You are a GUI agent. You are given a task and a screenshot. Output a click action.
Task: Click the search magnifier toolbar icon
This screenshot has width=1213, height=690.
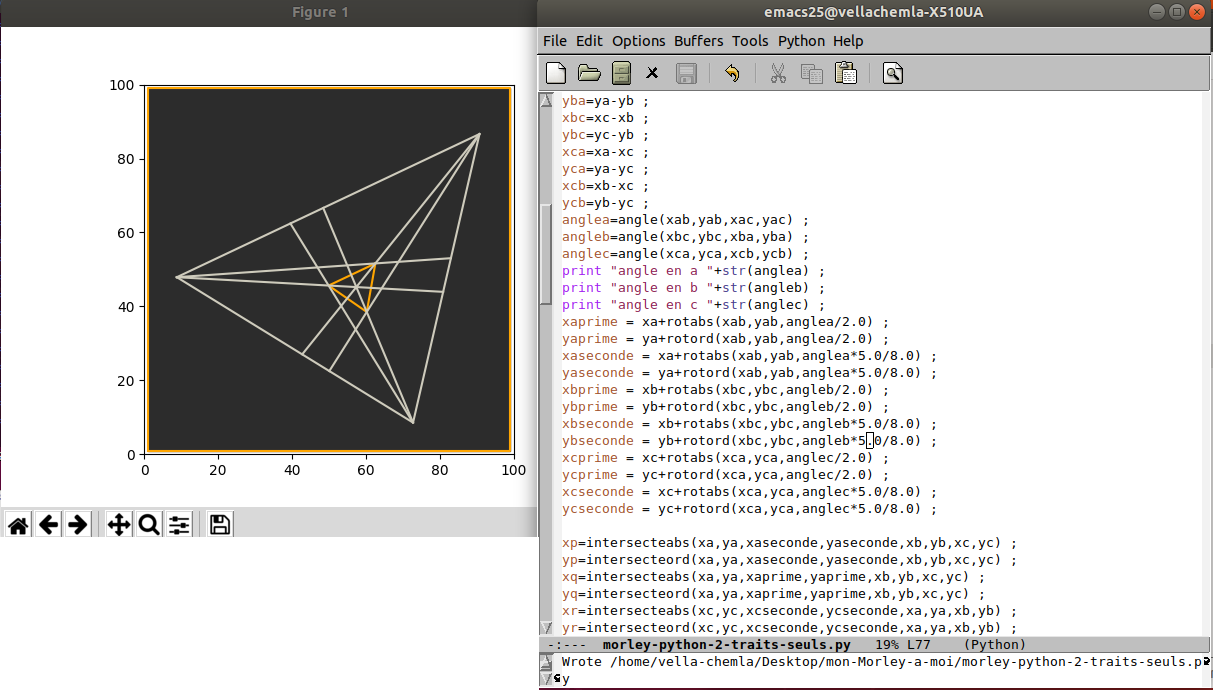point(893,73)
